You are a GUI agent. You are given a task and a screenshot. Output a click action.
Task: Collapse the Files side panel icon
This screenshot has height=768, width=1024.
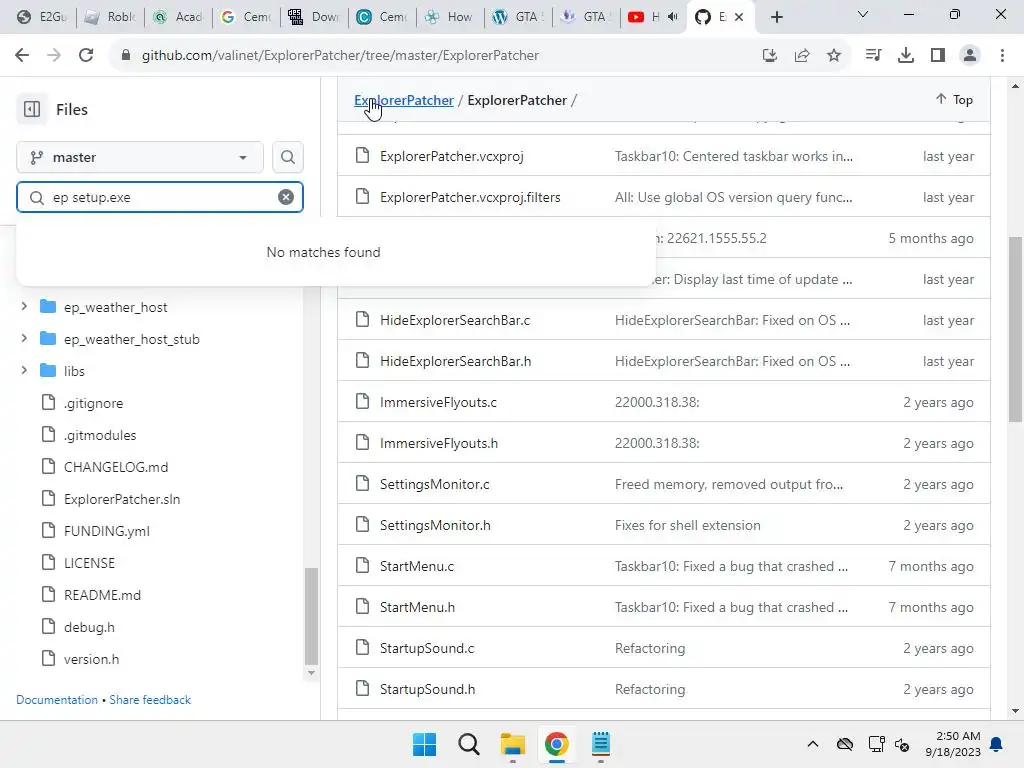pyautogui.click(x=32, y=109)
